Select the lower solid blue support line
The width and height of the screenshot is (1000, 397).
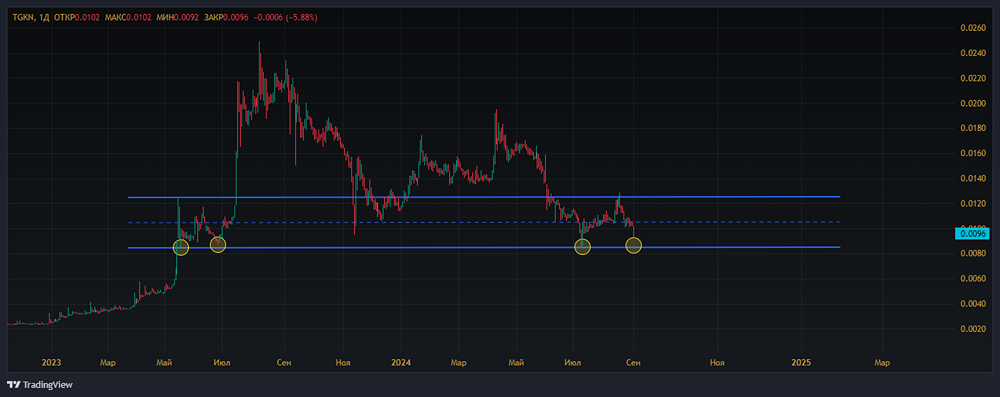[484, 247]
